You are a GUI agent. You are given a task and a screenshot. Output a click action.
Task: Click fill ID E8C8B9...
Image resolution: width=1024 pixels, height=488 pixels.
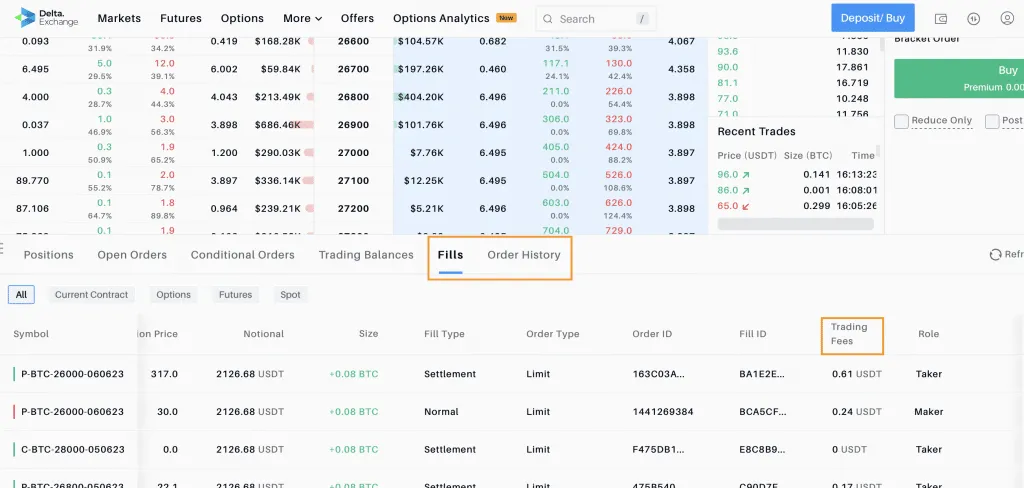(x=762, y=449)
